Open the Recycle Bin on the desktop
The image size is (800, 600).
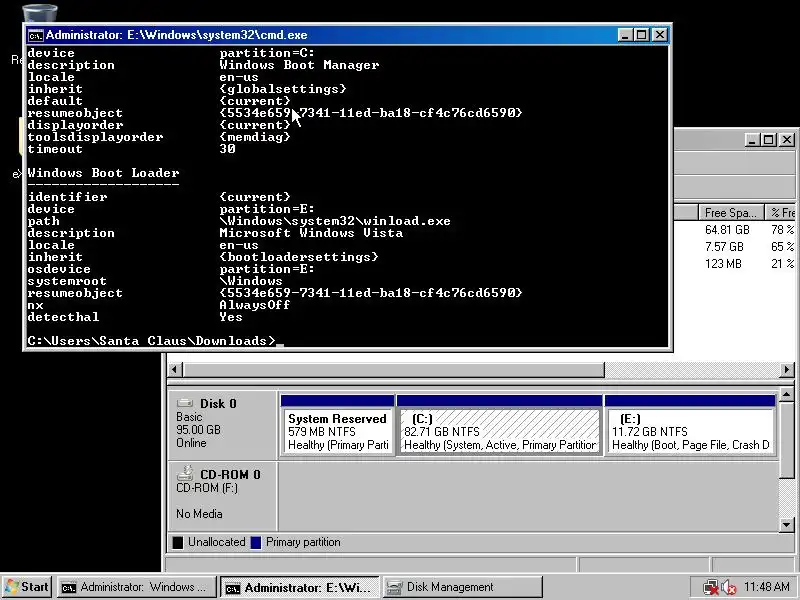tap(39, 12)
